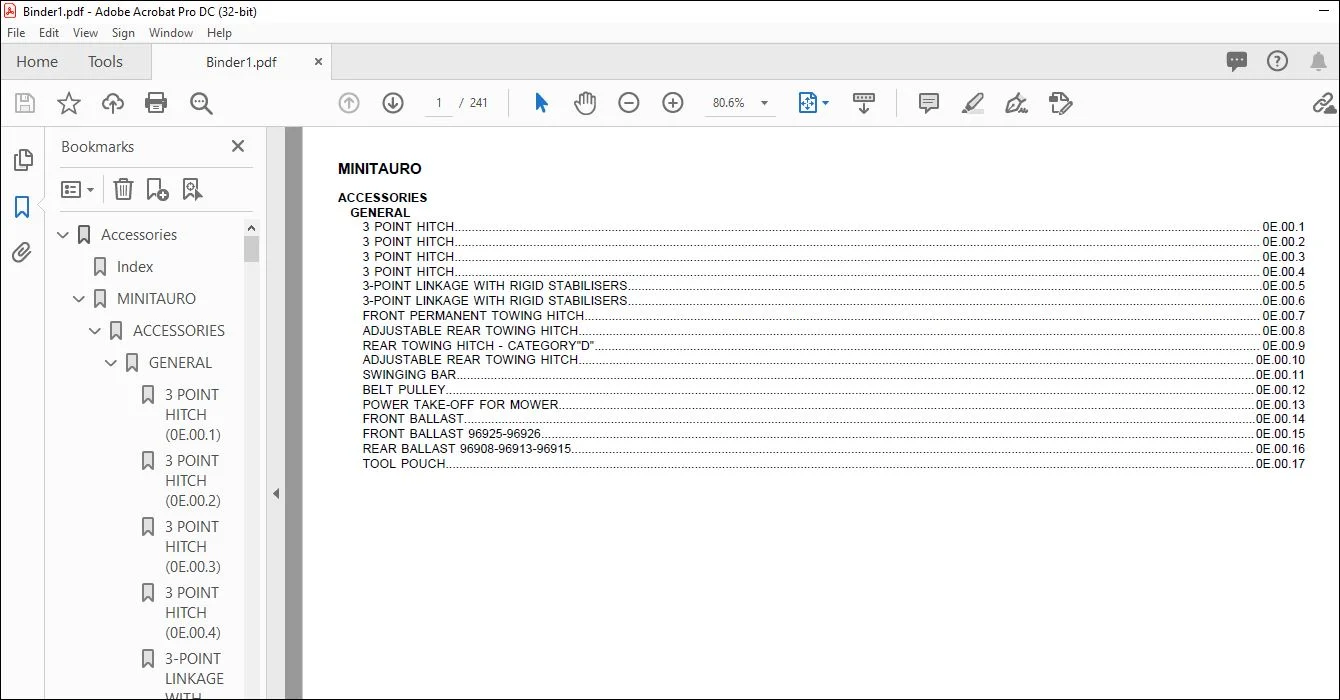
Task: Open the File menu
Action: (x=16, y=33)
